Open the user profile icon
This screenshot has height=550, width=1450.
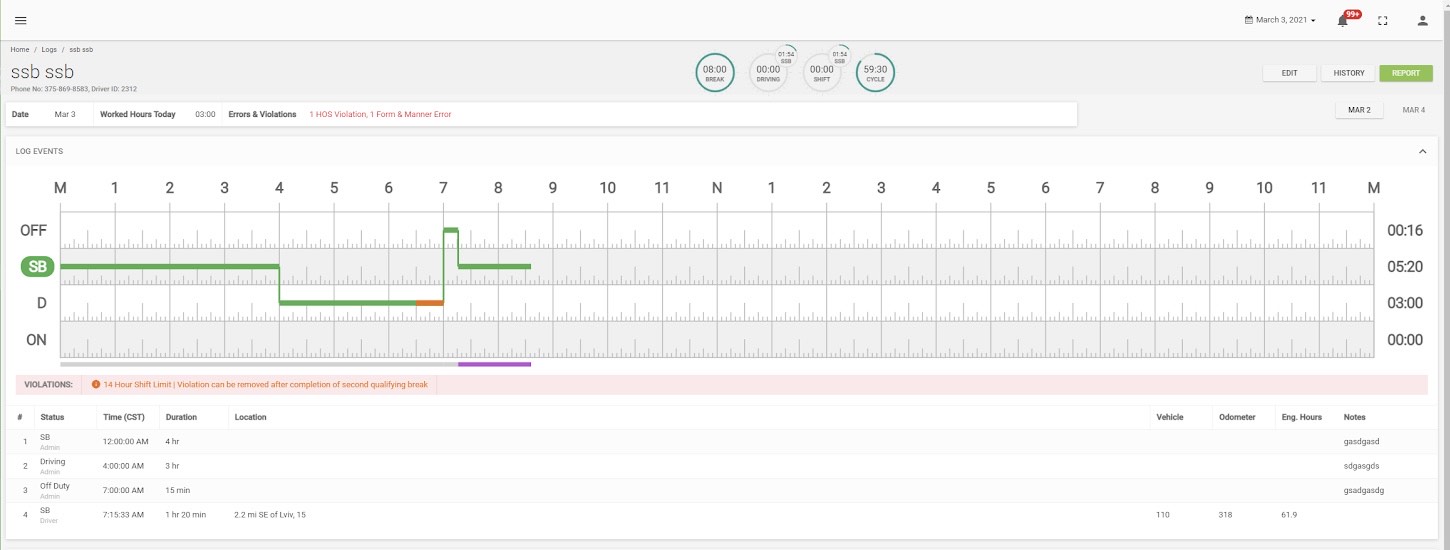(1423, 20)
